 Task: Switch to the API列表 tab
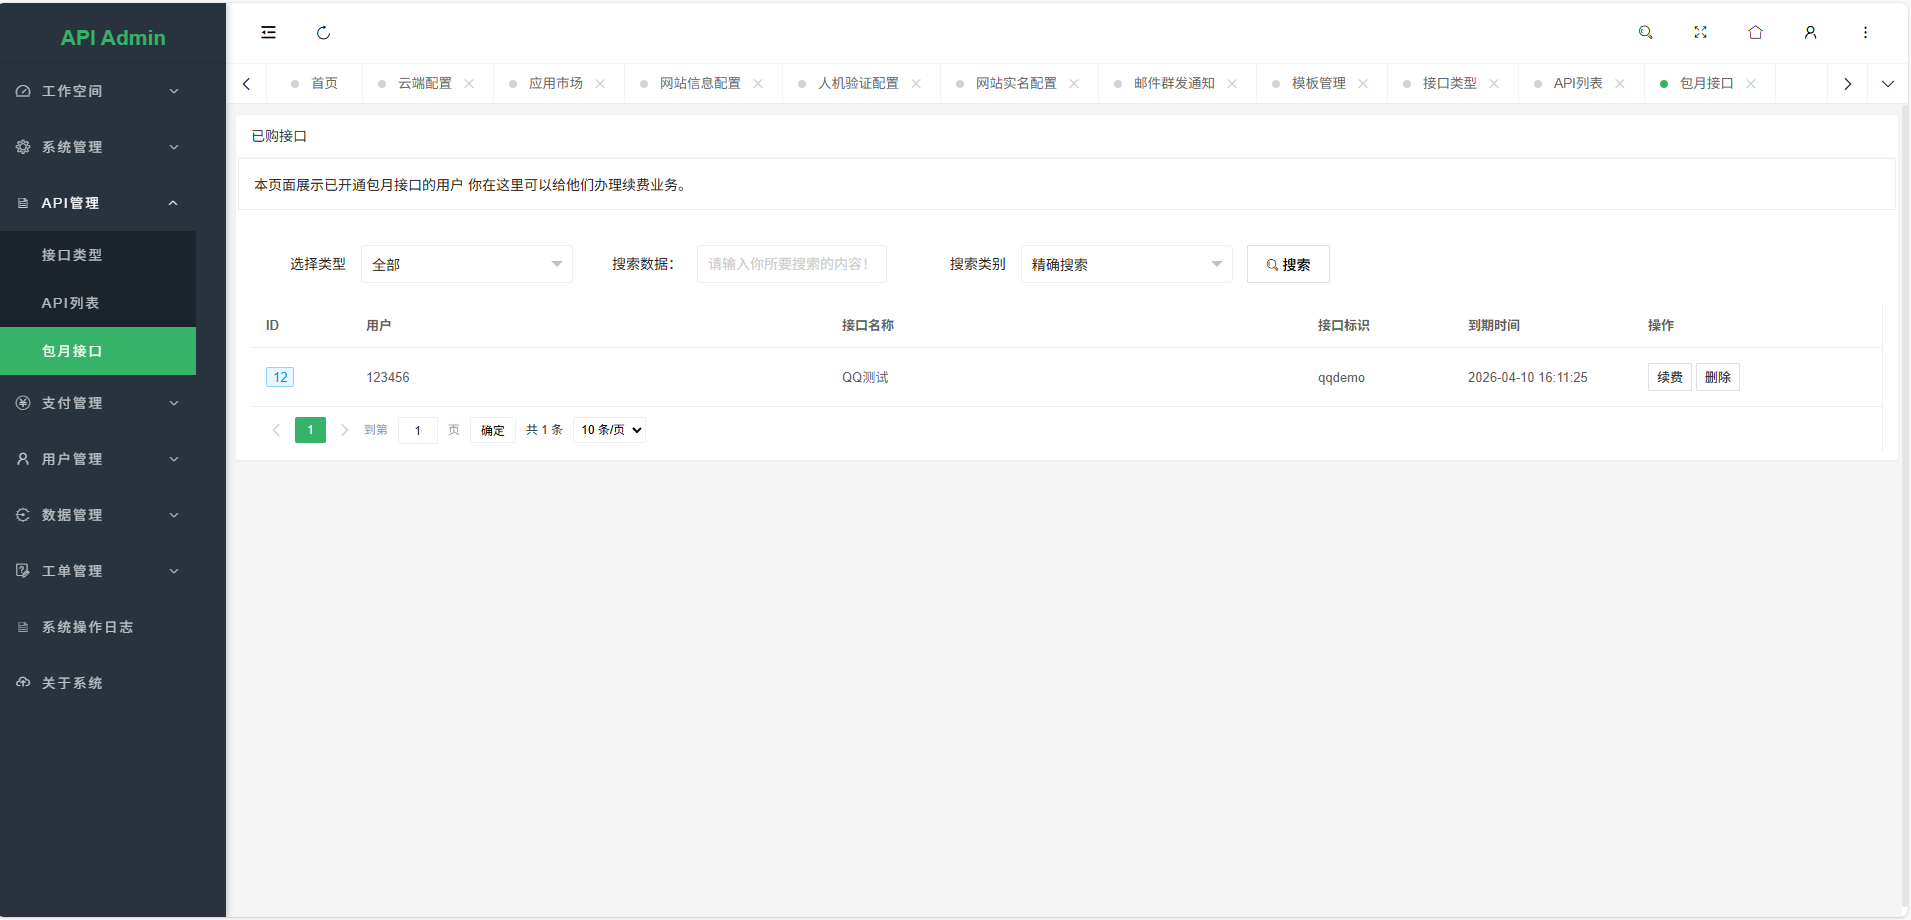[x=1578, y=83]
